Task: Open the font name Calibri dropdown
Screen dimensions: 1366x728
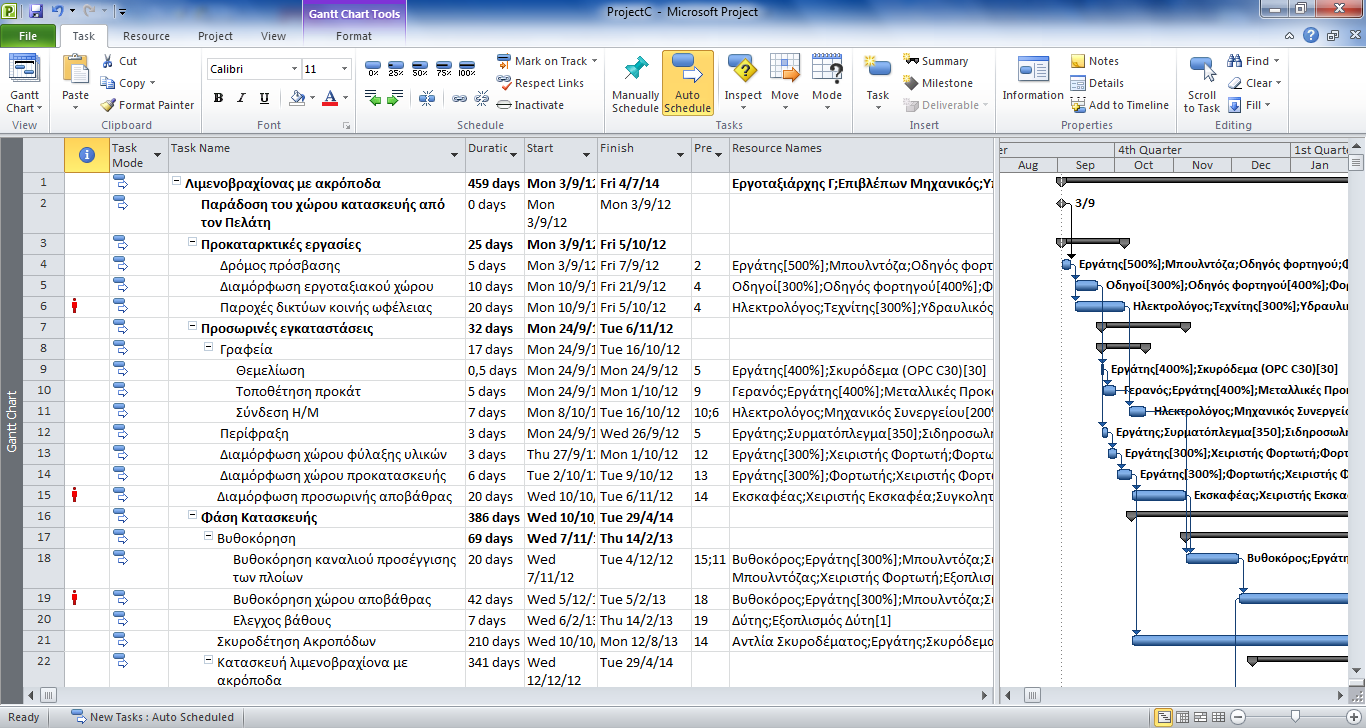Action: click(x=294, y=69)
